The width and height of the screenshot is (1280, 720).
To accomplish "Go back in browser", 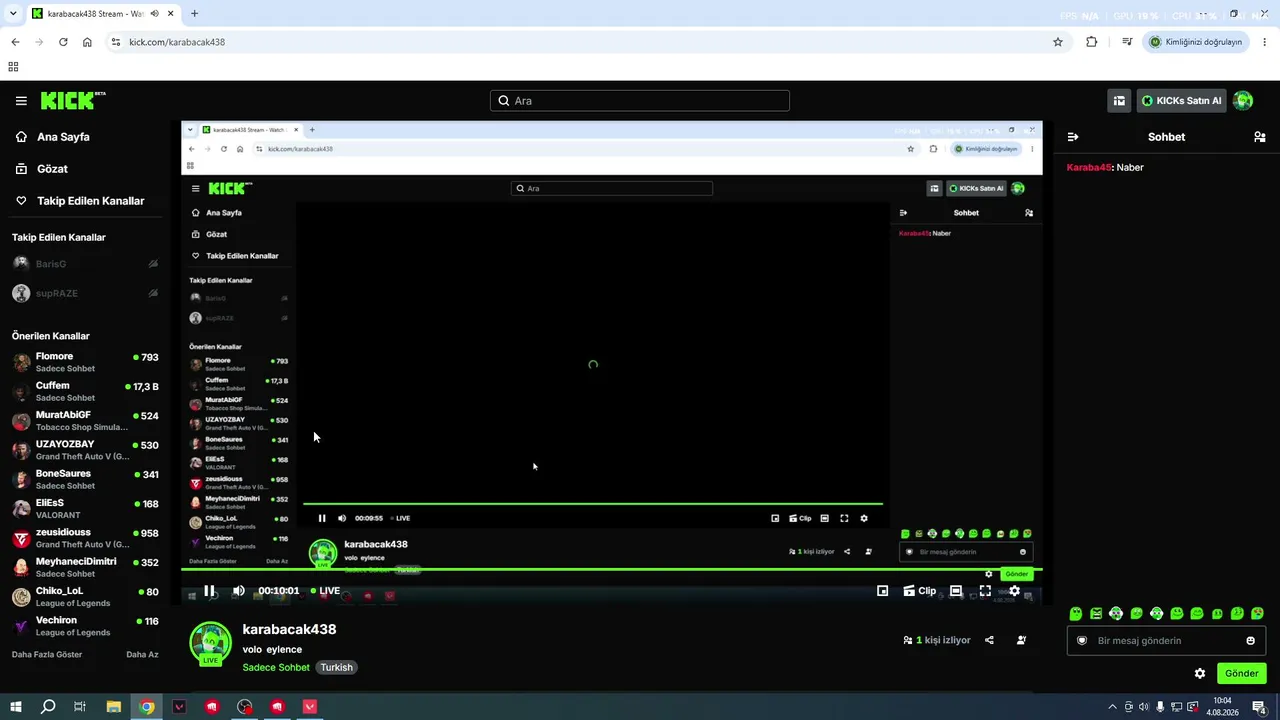I will [x=15, y=42].
